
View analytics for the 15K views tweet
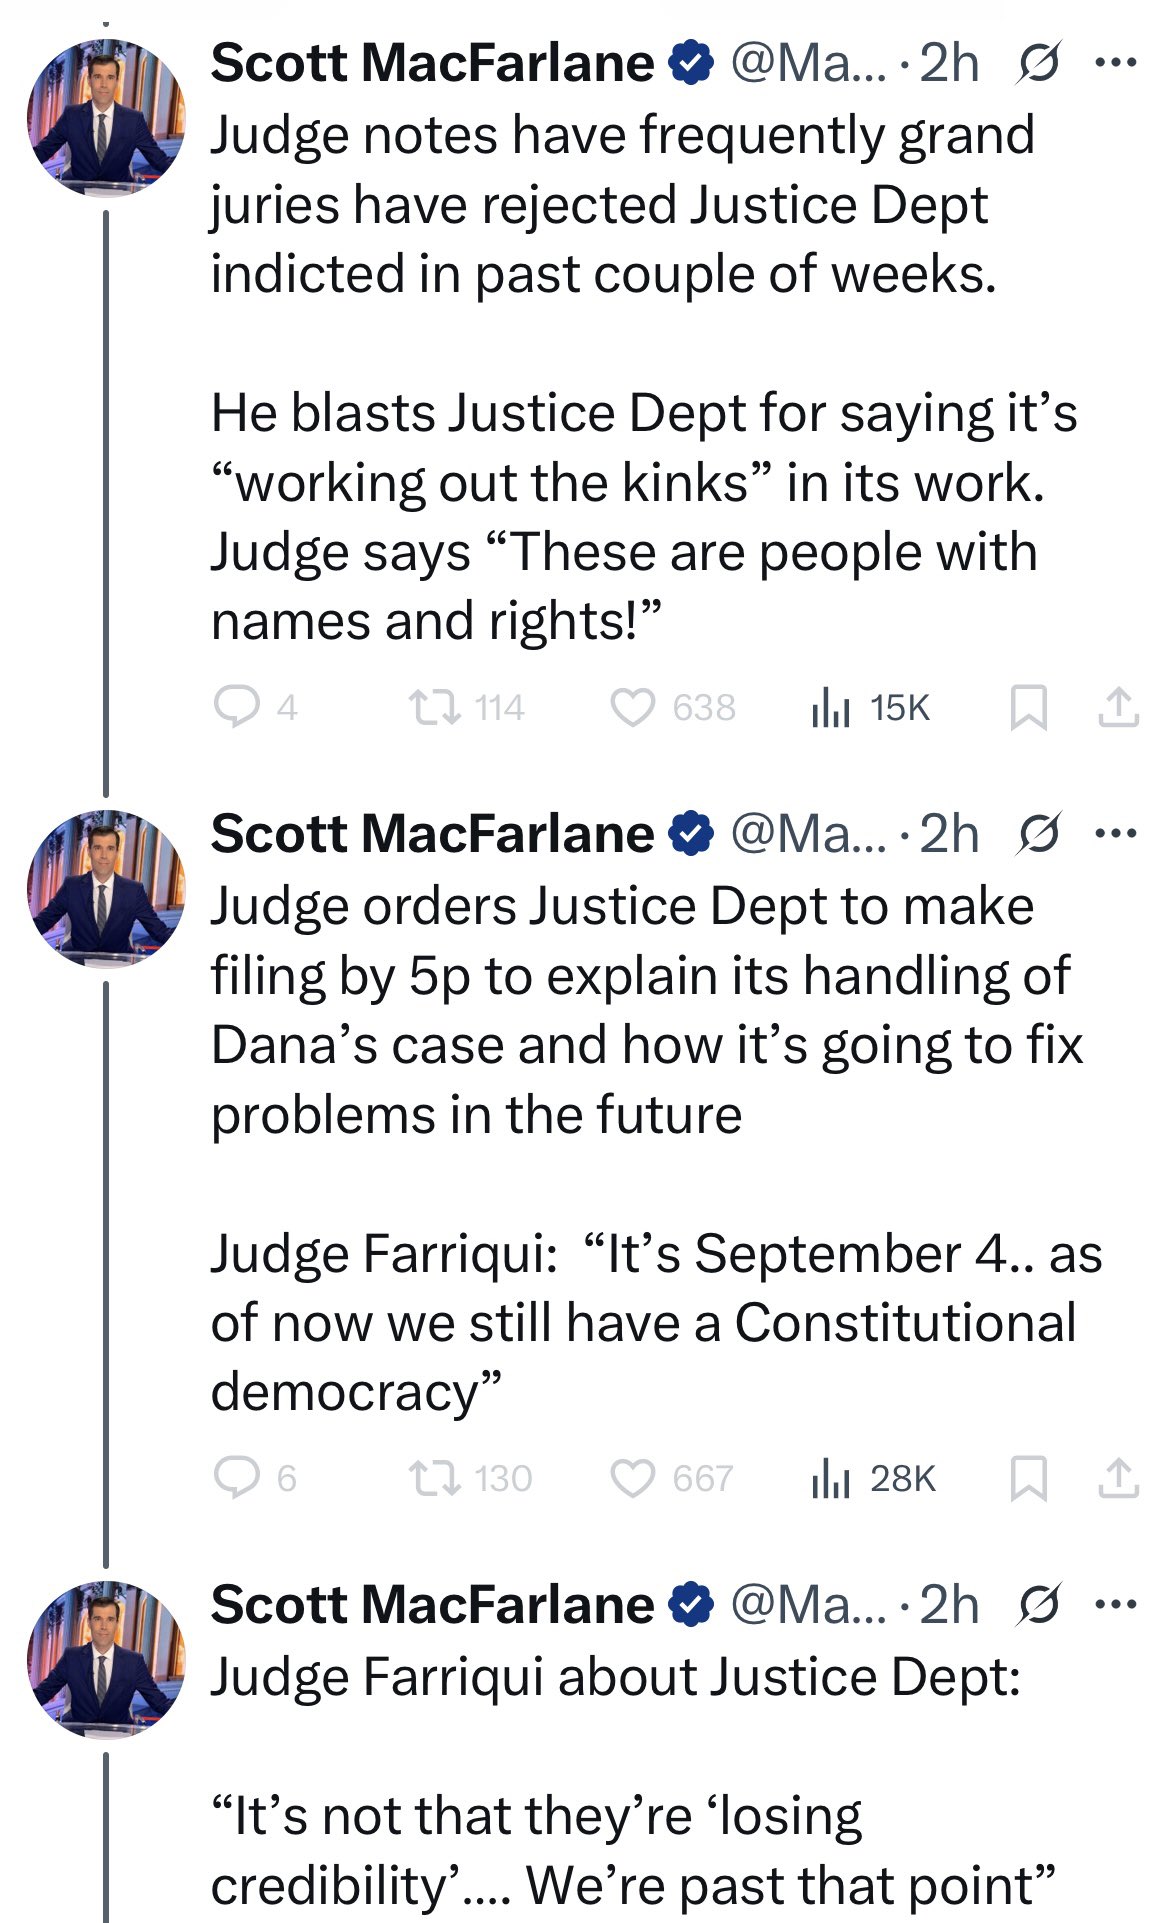pos(830,707)
